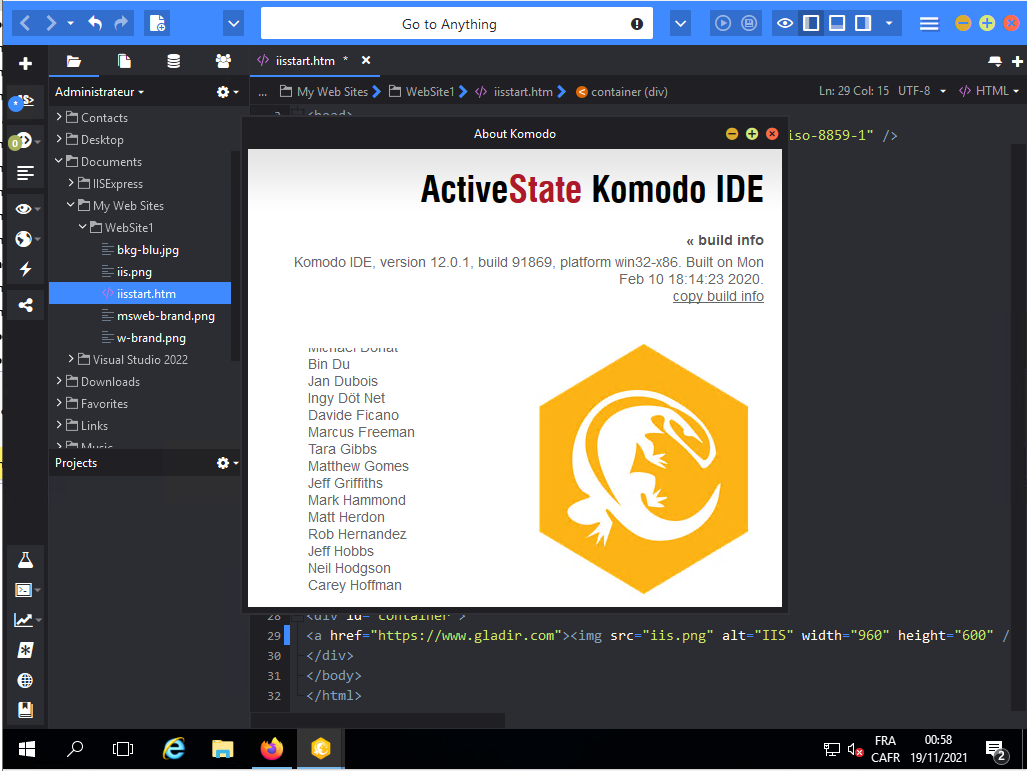Click the build info toggle link

pyautogui.click(x=724, y=240)
